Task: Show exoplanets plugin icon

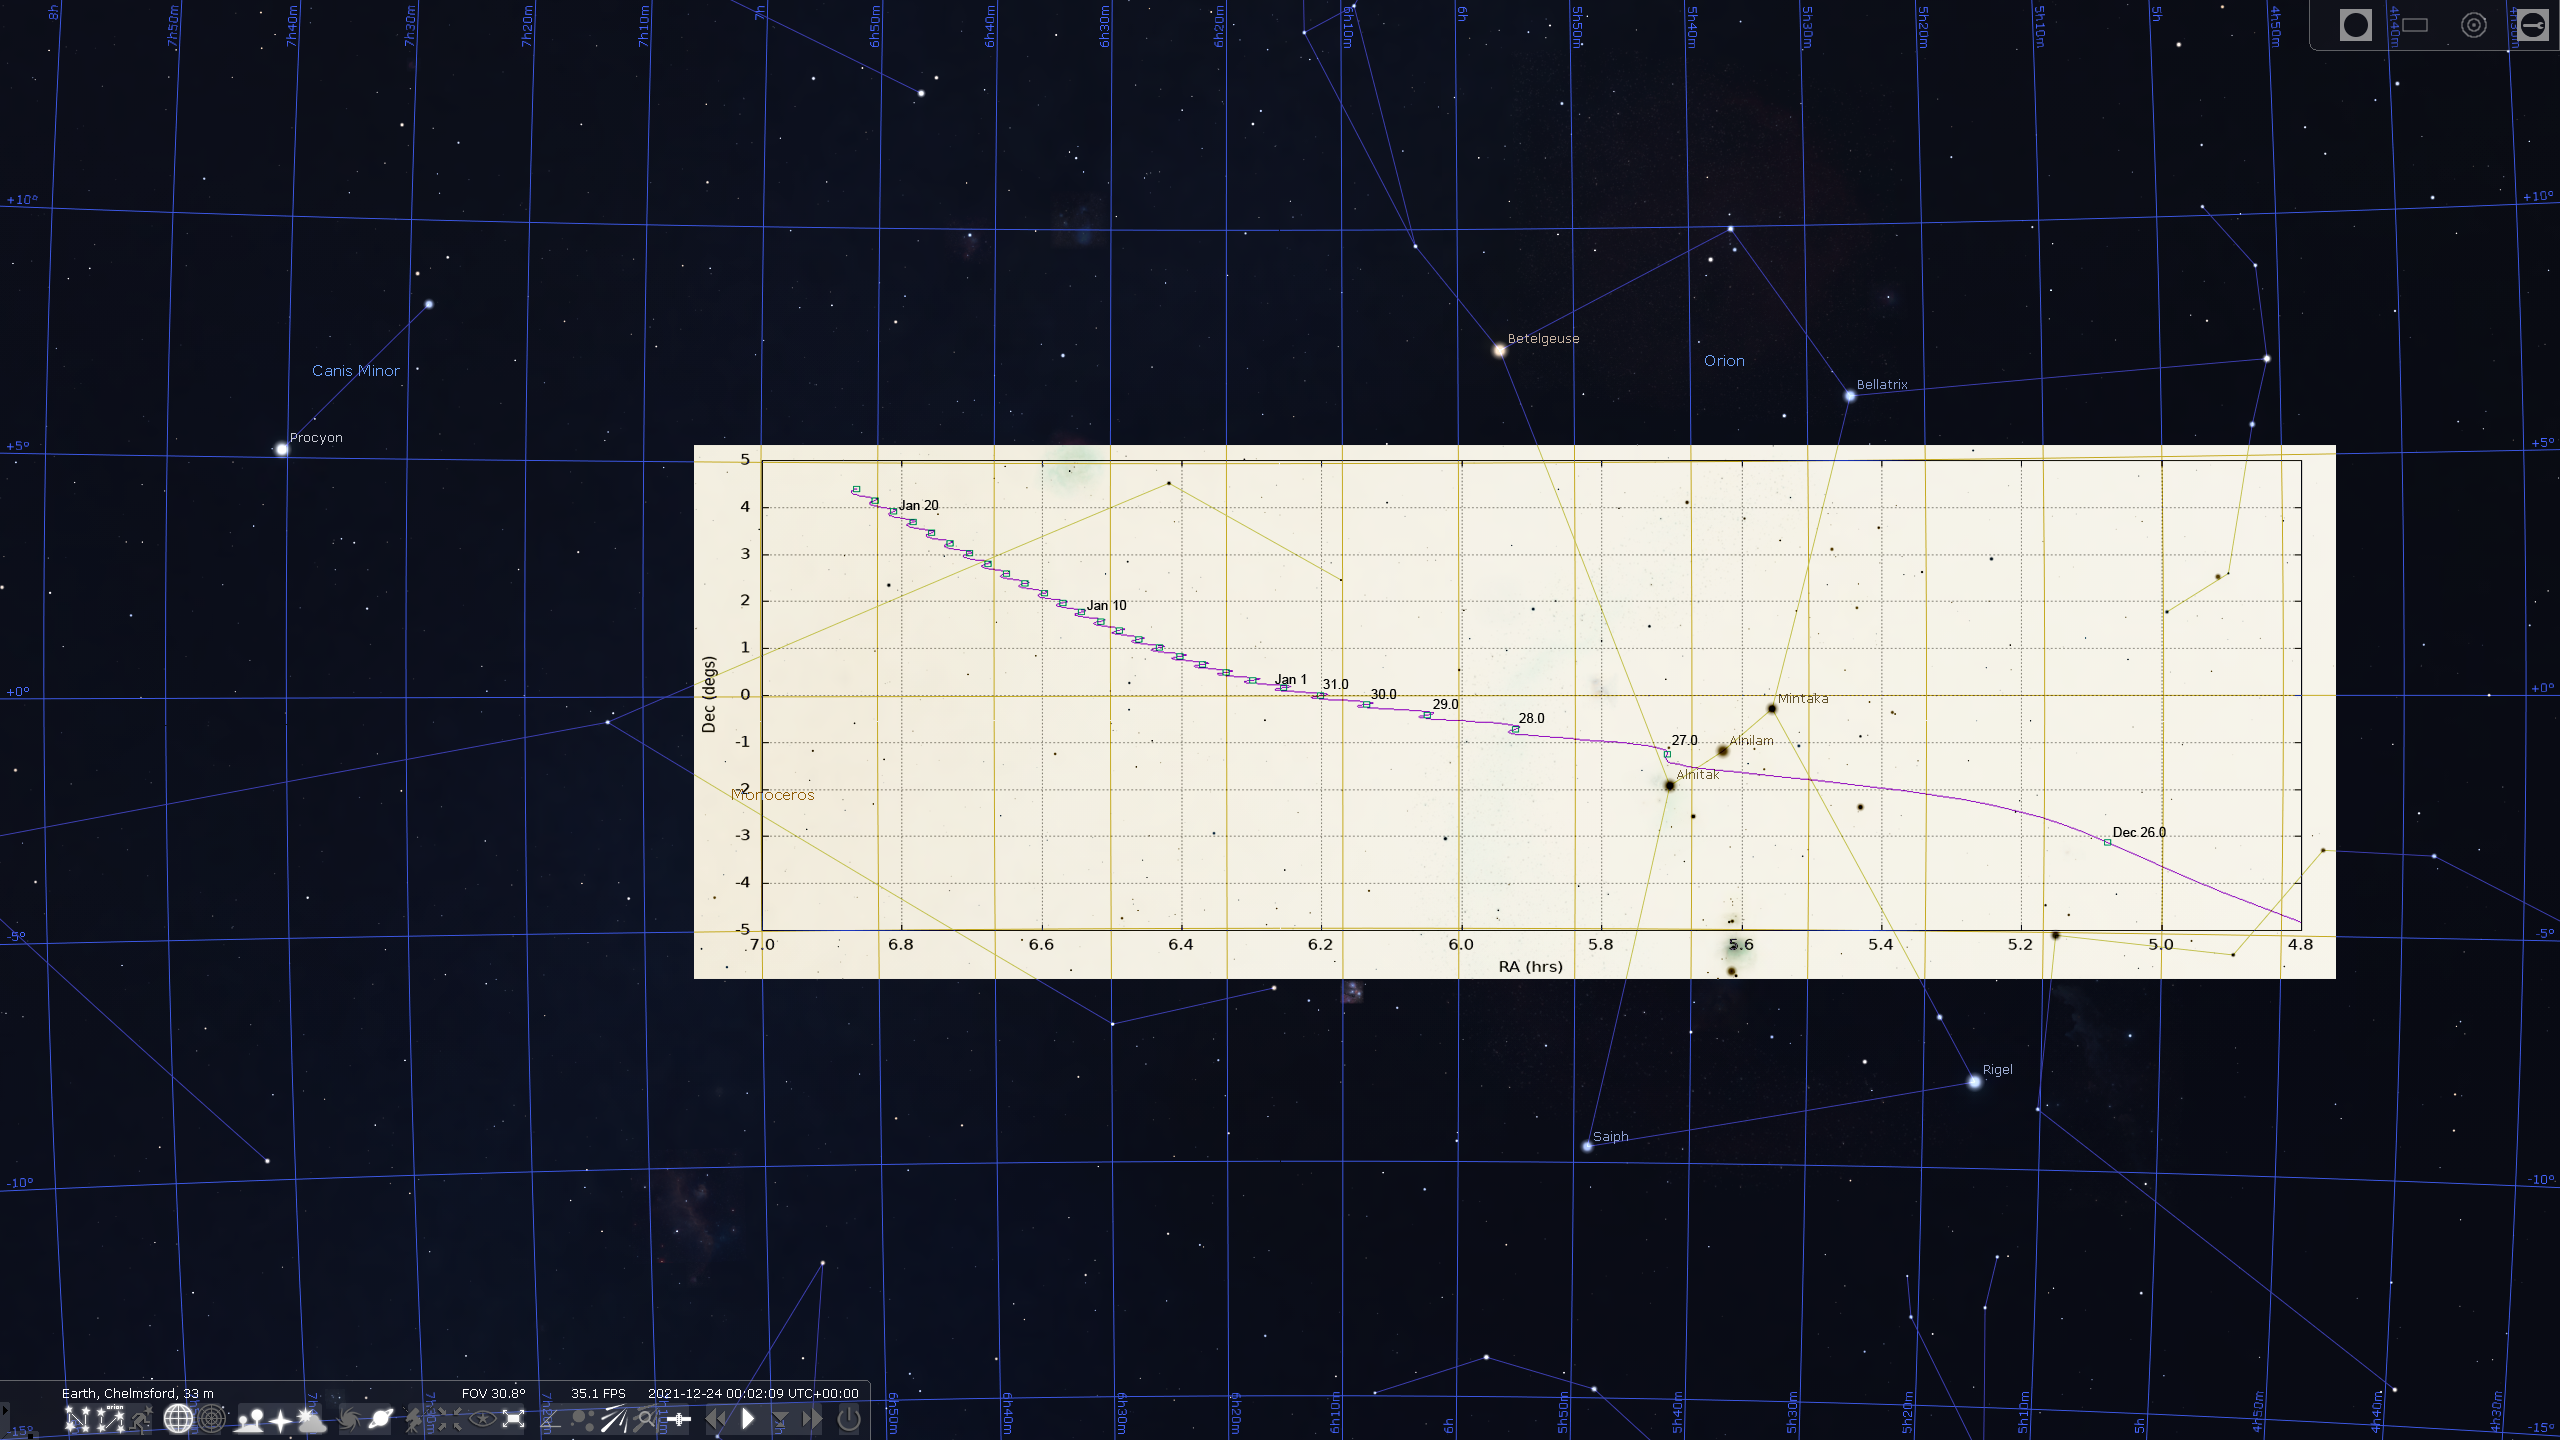Action: click(x=583, y=1419)
